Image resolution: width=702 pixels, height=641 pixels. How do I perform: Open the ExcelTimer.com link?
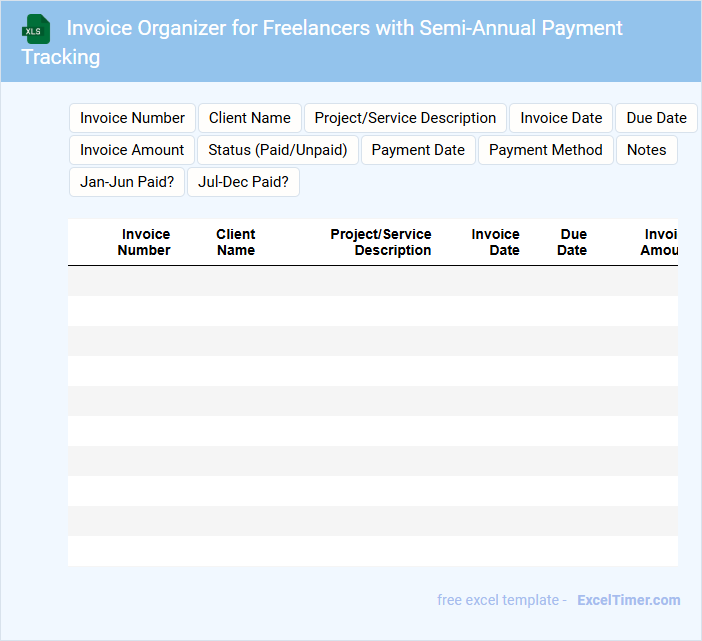click(x=628, y=600)
